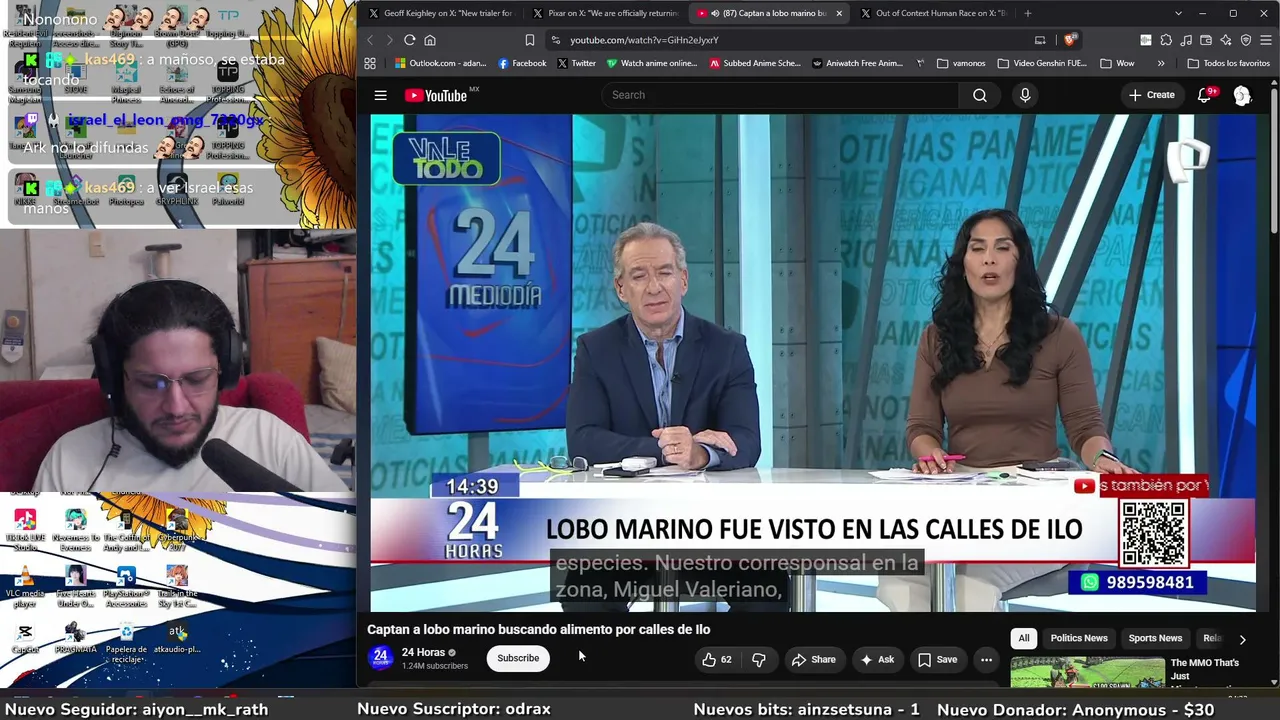Open the YouTube guide hamburger menu
1280x720 pixels.
[x=380, y=95]
